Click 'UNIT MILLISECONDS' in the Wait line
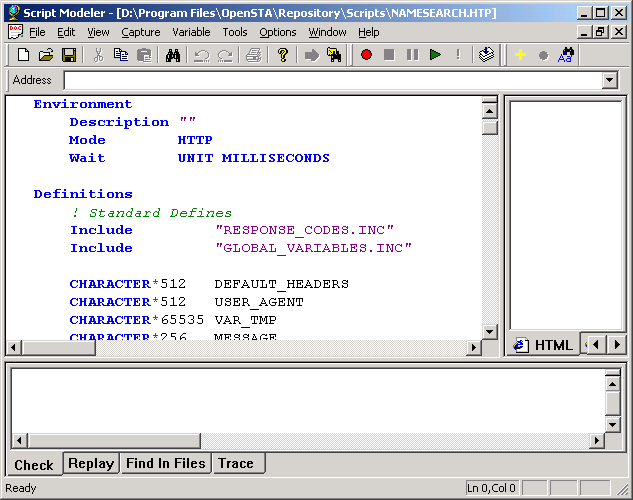Viewport: 633px width, 500px height. coord(254,158)
